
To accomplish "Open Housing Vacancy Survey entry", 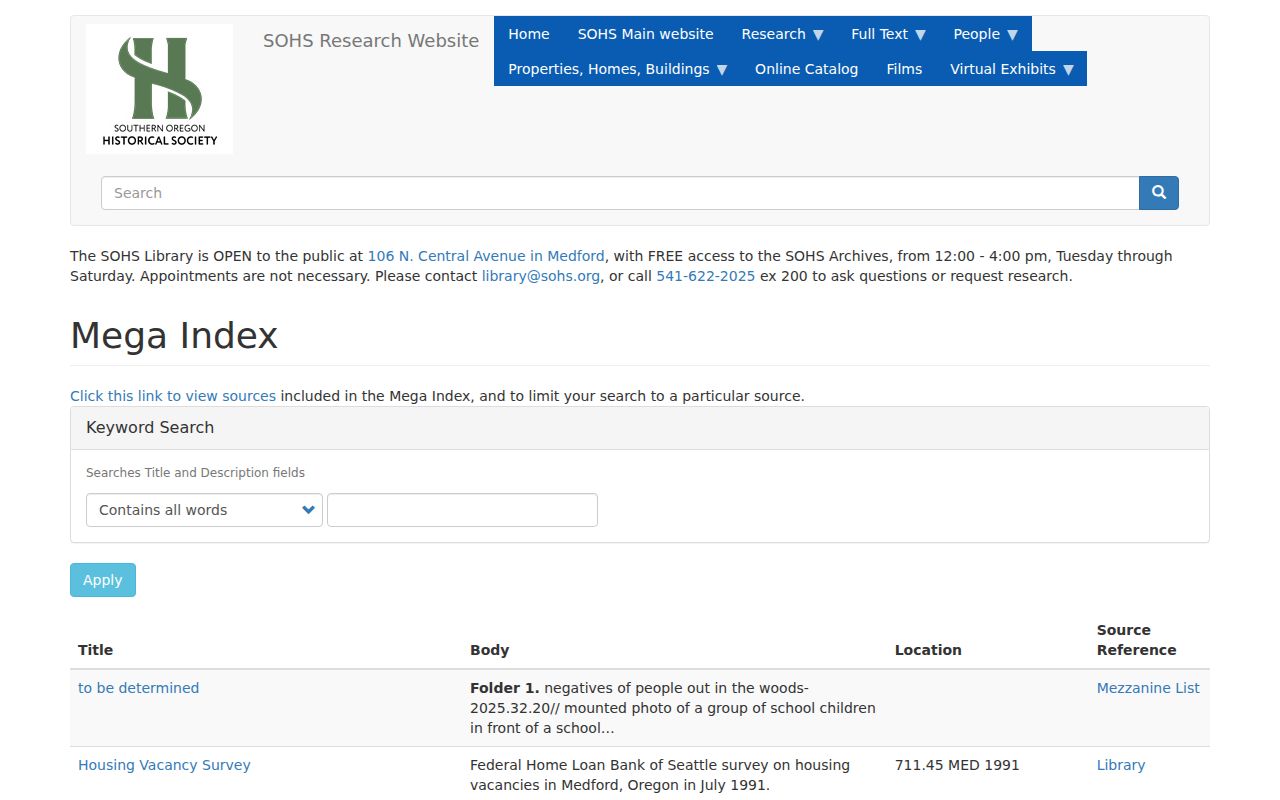I will pyautogui.click(x=164, y=765).
